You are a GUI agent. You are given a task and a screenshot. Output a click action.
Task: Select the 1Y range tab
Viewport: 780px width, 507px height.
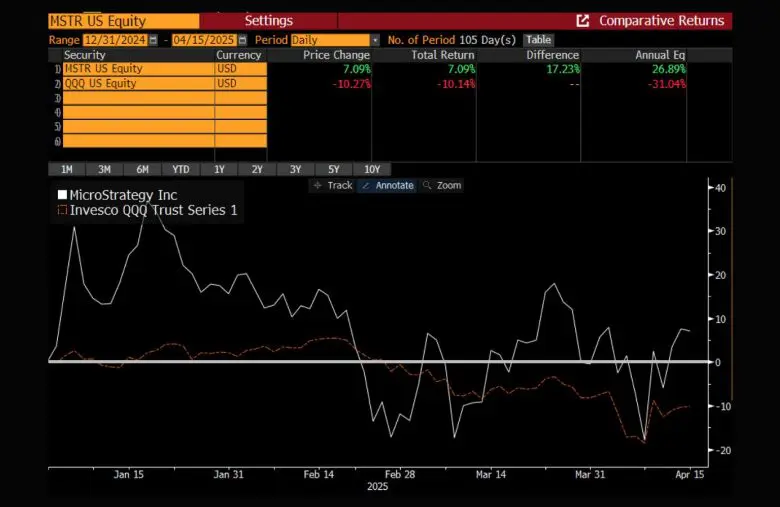[219, 169]
